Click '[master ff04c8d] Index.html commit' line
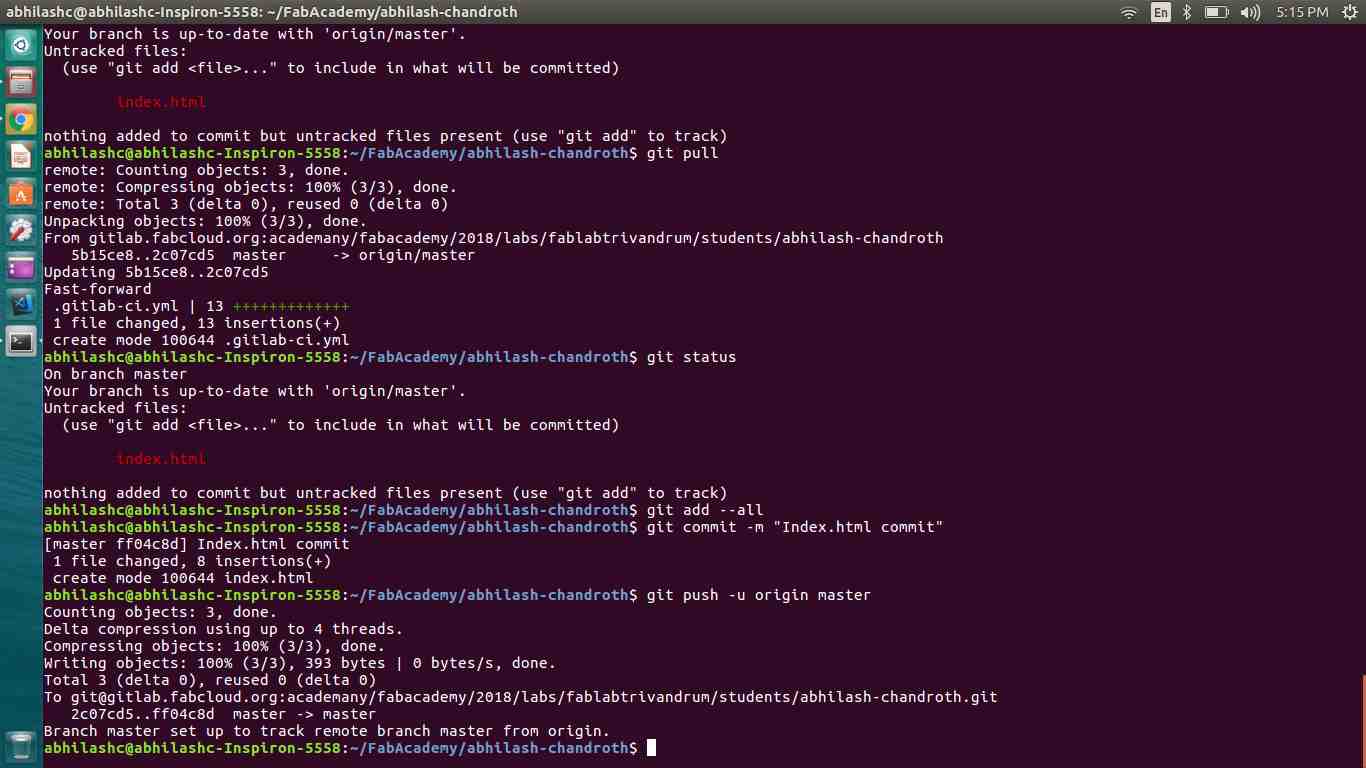 (x=196, y=544)
